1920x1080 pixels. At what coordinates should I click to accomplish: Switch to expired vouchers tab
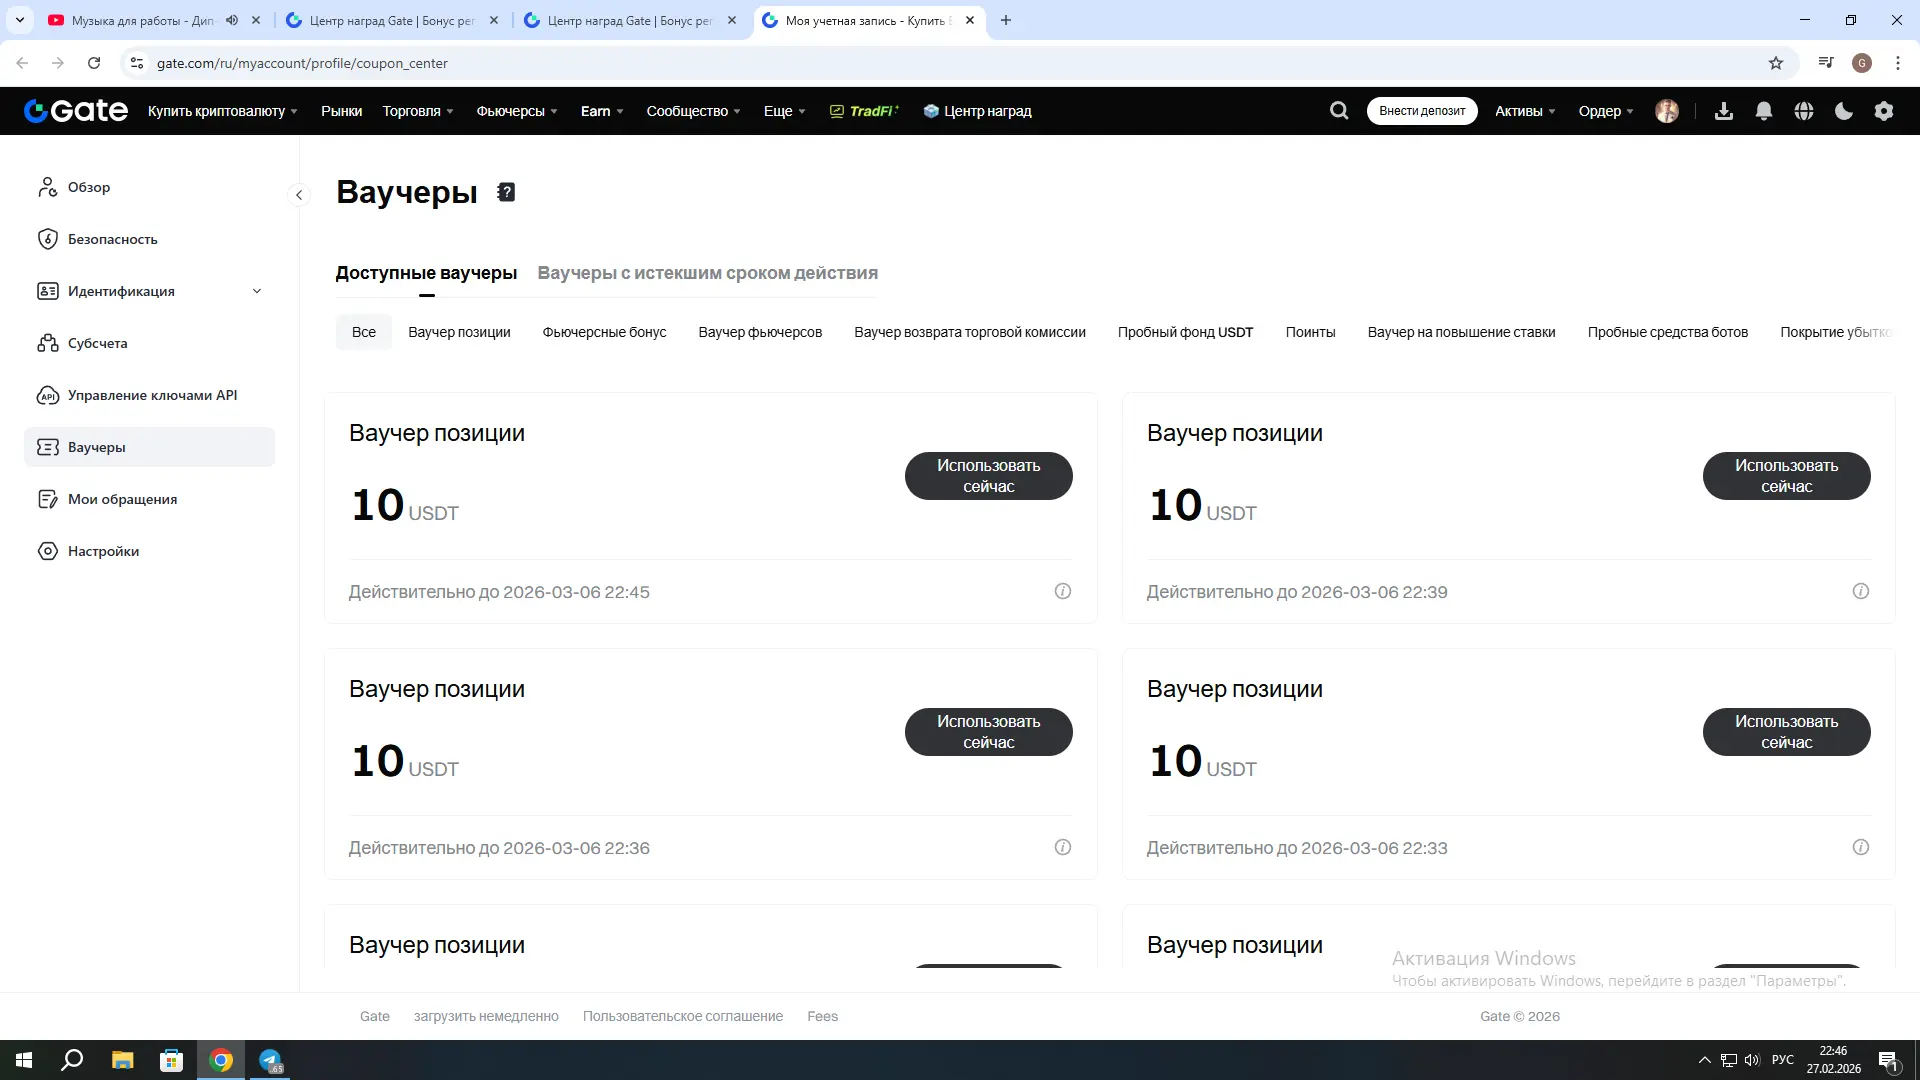click(707, 273)
